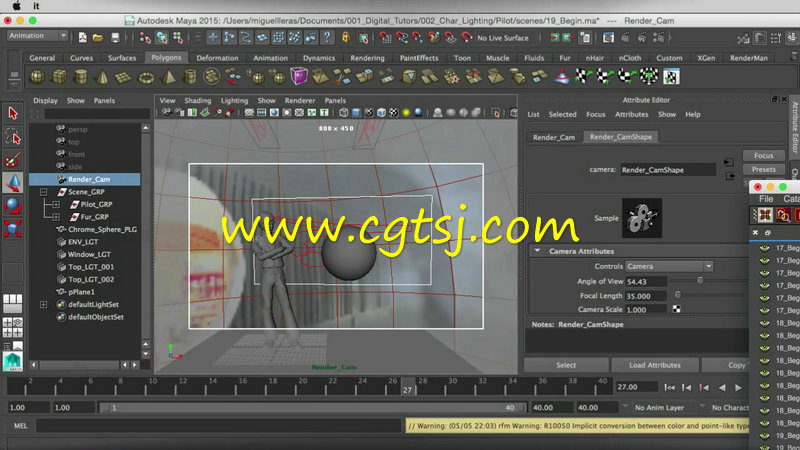The image size is (800, 450).
Task: Create a polygon cylinder from shelf
Action: coord(81,77)
